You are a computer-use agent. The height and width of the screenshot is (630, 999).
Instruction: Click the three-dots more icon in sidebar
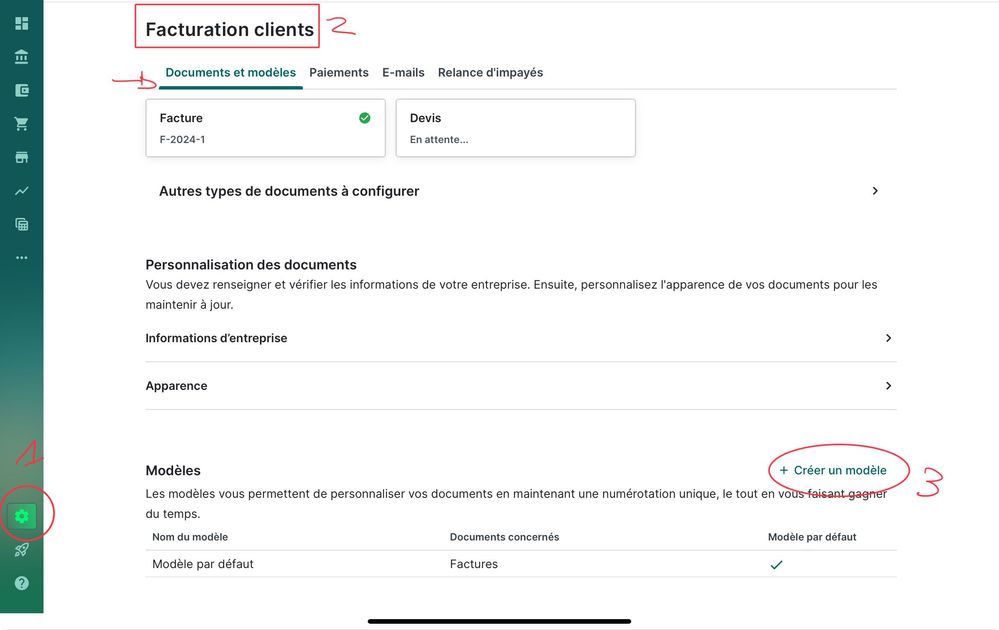(21, 257)
